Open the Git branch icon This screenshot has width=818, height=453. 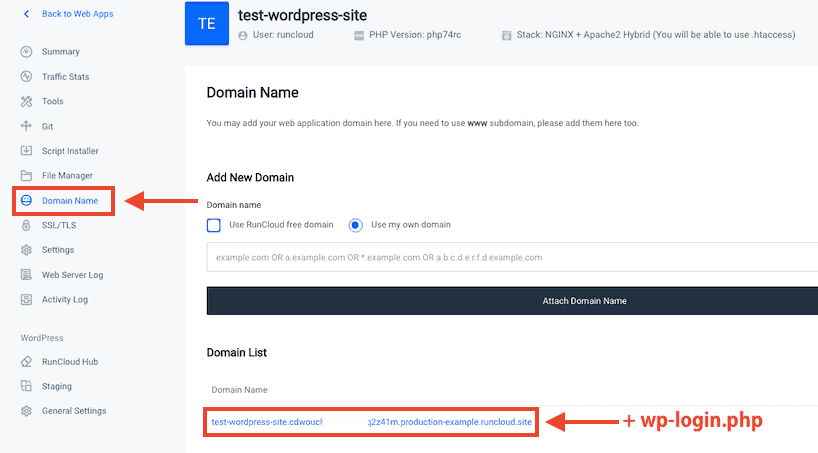[x=27, y=127]
